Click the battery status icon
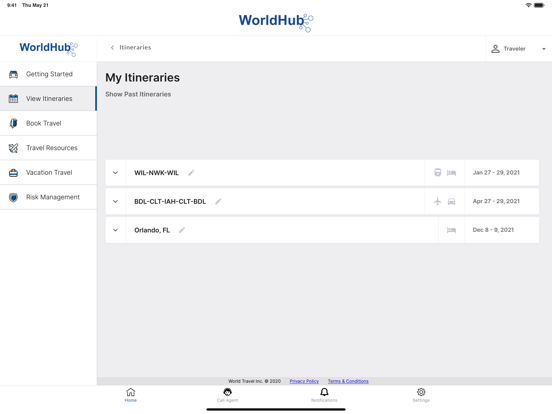Viewport: 552px width, 414px height. click(539, 5)
